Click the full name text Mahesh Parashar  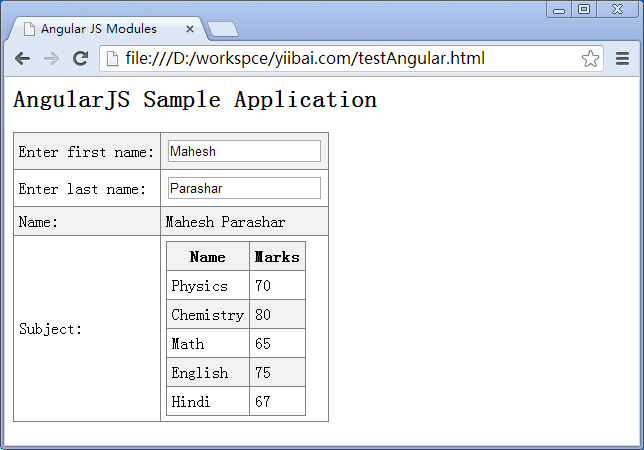(x=225, y=222)
